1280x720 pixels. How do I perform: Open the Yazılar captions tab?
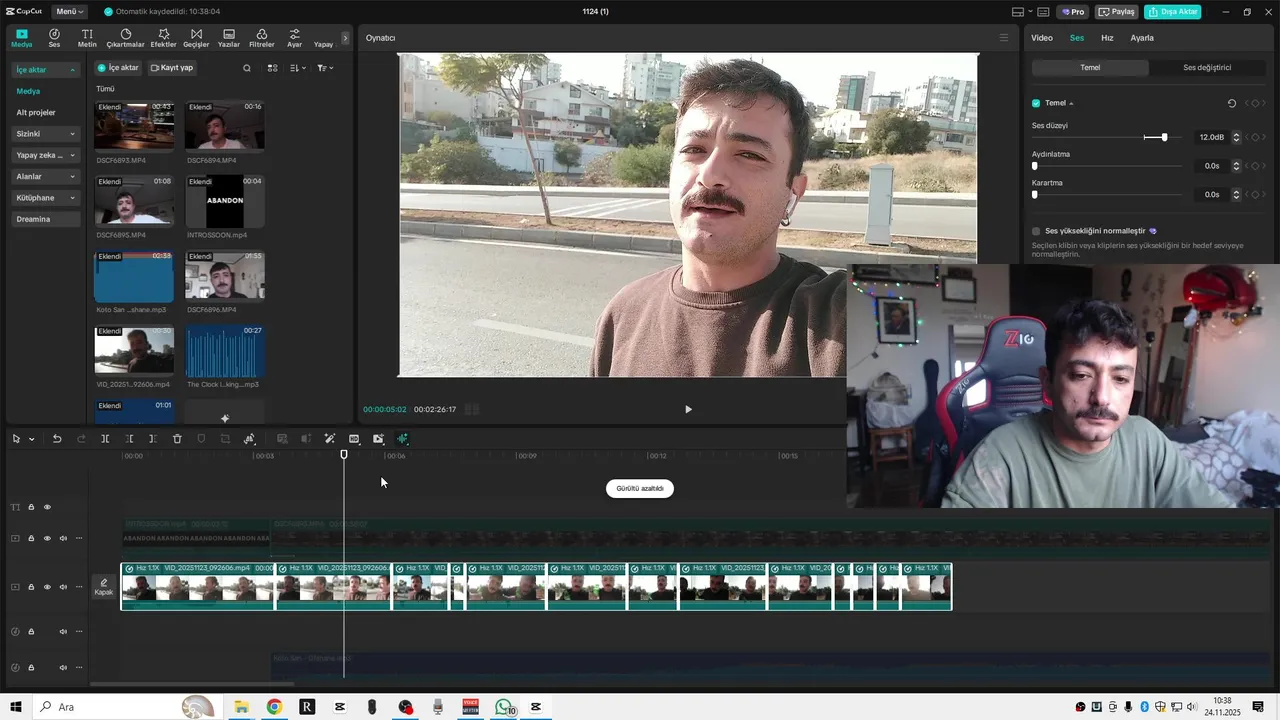tap(229, 38)
